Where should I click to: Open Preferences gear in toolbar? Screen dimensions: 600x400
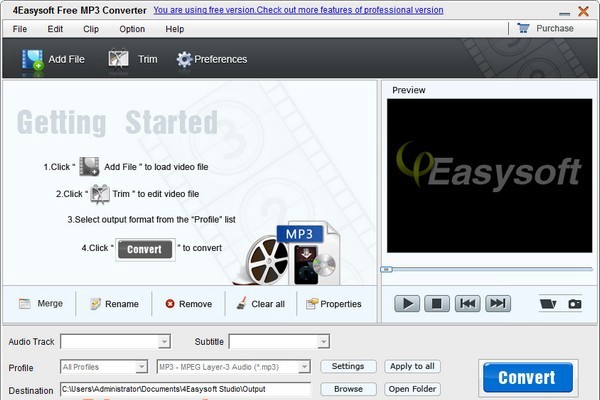tap(184, 59)
